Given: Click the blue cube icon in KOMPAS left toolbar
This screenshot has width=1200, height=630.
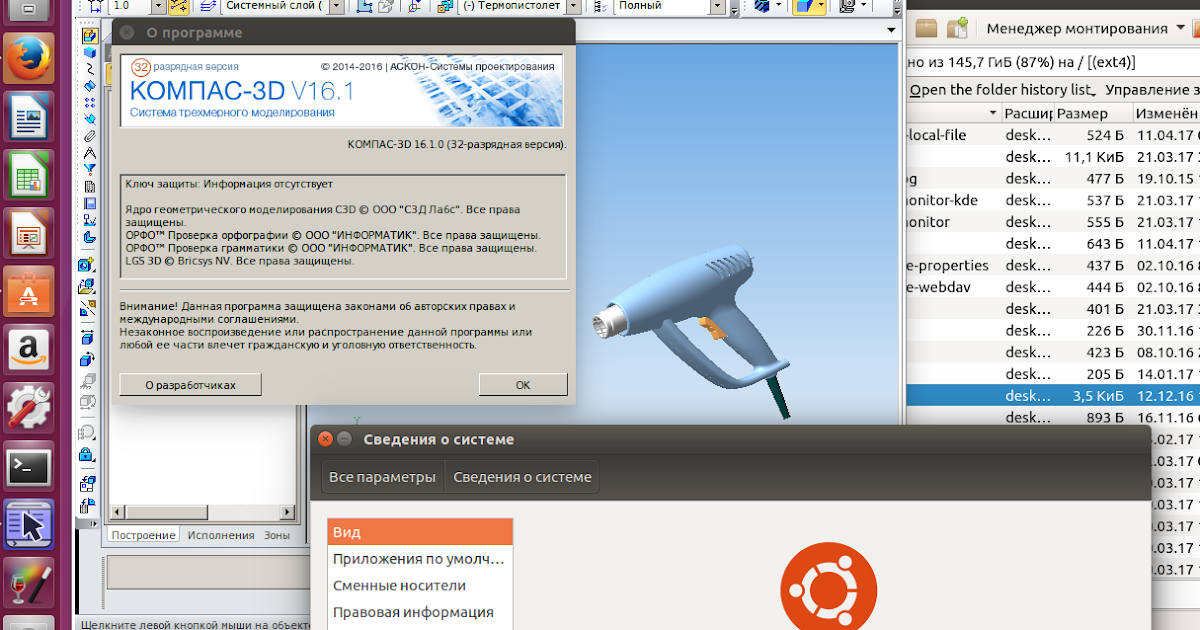Looking at the screenshot, I should coord(90,52).
